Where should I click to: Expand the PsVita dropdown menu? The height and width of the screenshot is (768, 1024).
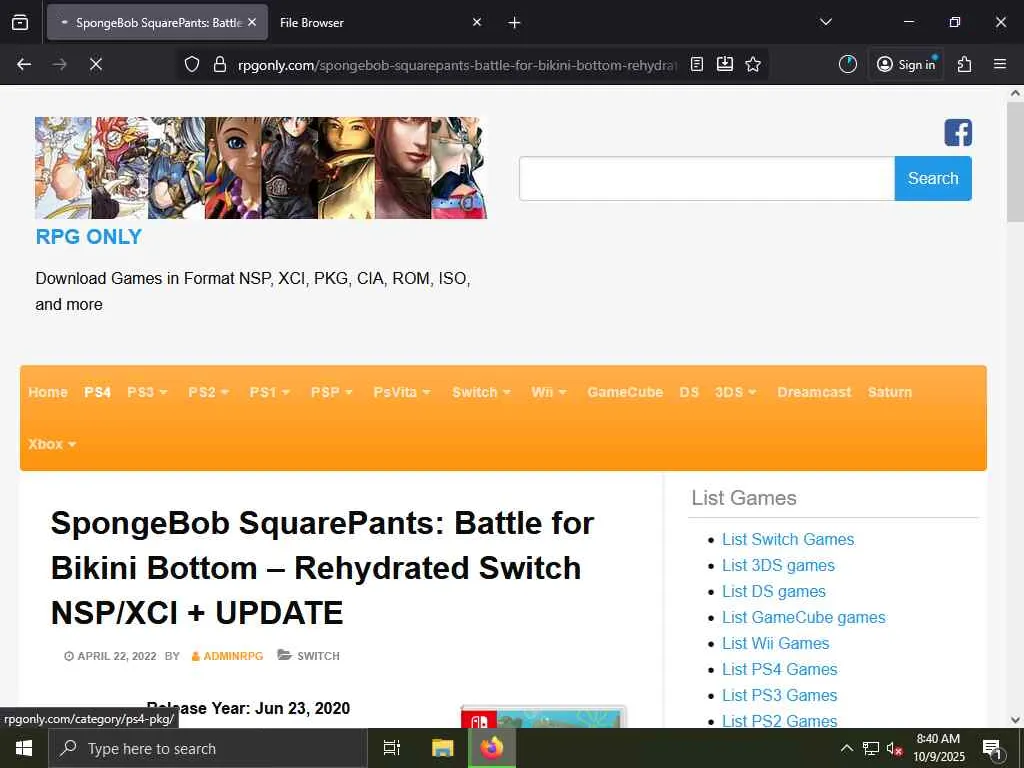(402, 392)
